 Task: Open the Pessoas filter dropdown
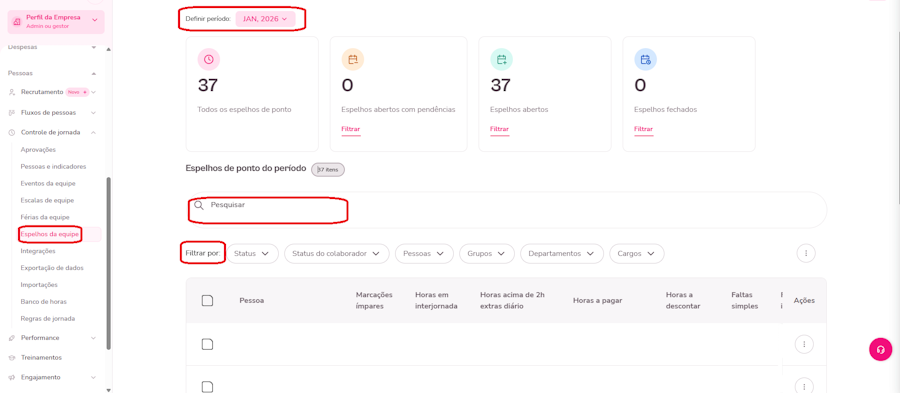[x=424, y=254]
